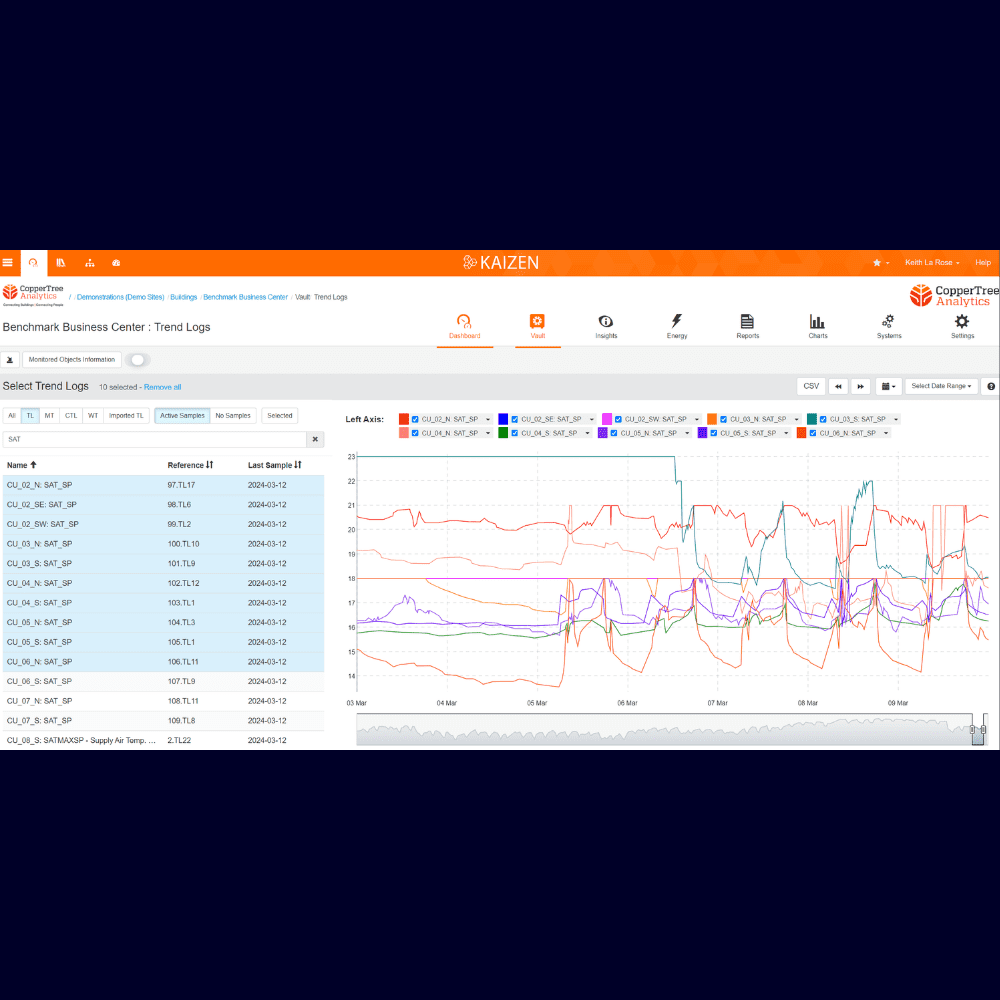The width and height of the screenshot is (1000, 1000).
Task: Click the green CU_04_S color swatch
Action: 503,433
